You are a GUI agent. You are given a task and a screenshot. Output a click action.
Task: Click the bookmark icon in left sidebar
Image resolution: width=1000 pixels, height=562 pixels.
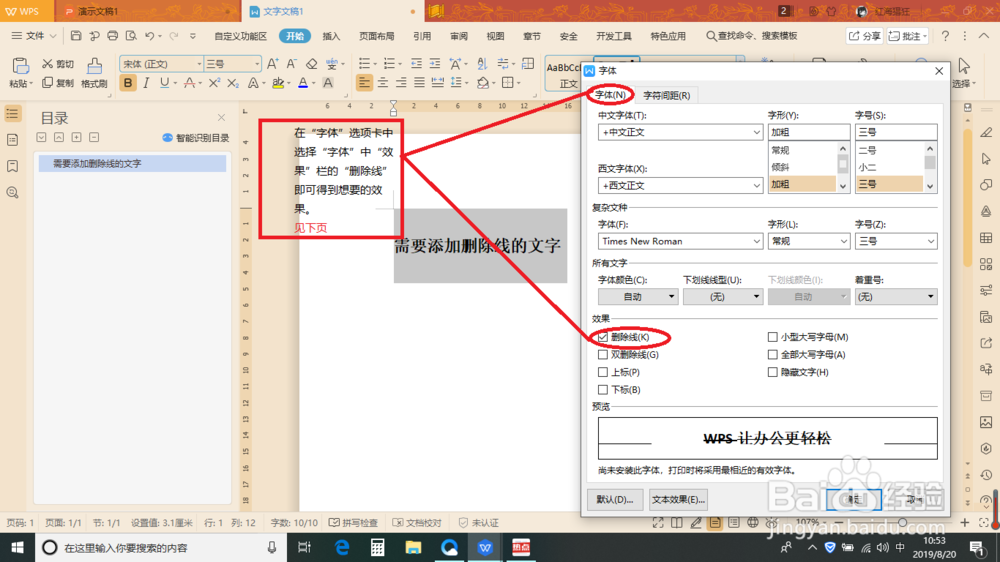coord(12,166)
